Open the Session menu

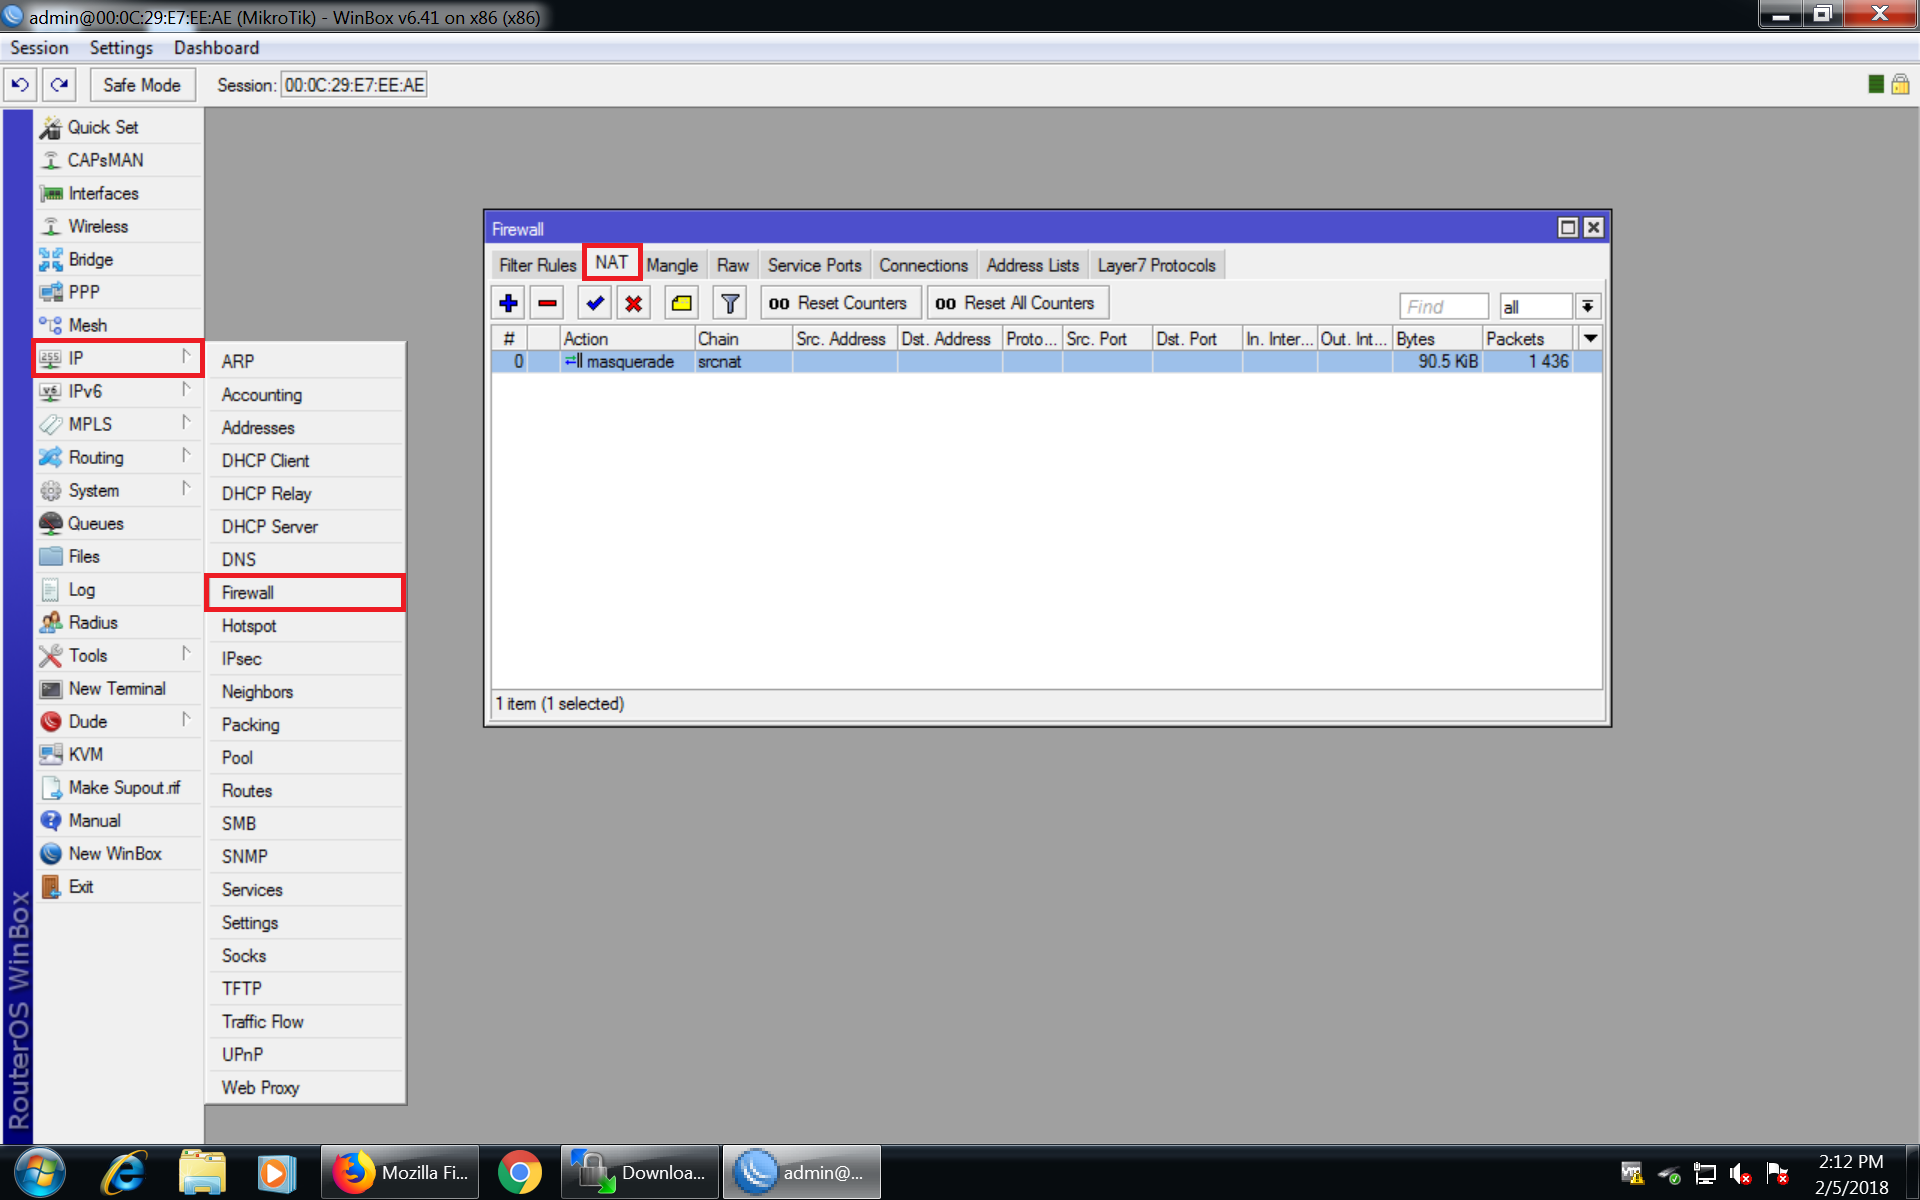[x=39, y=48]
